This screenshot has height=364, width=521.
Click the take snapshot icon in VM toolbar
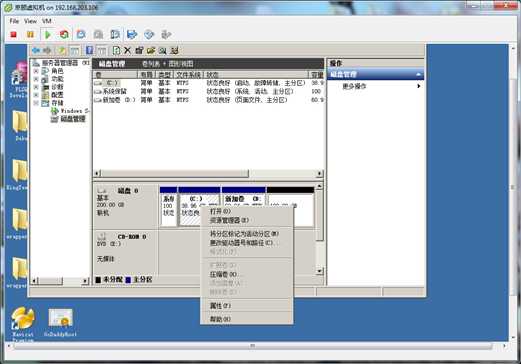click(81, 34)
